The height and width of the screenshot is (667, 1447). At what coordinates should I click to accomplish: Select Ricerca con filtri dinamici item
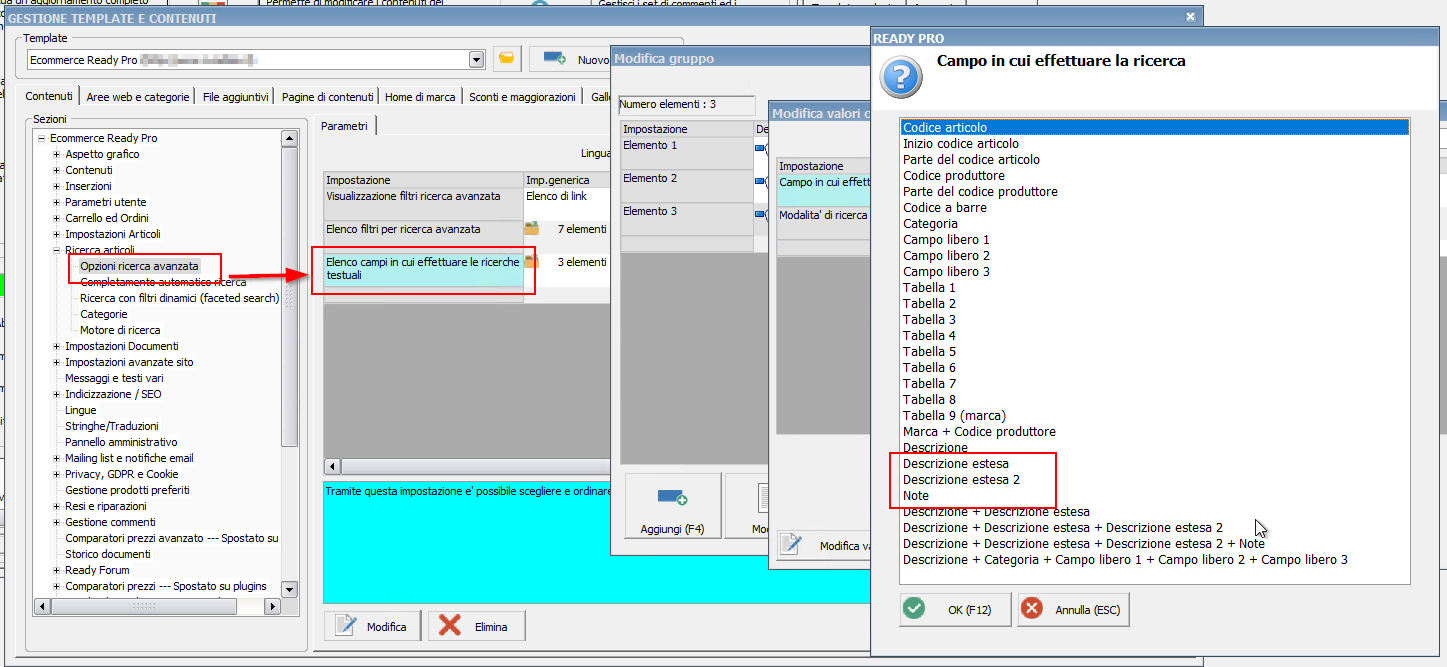pos(180,298)
